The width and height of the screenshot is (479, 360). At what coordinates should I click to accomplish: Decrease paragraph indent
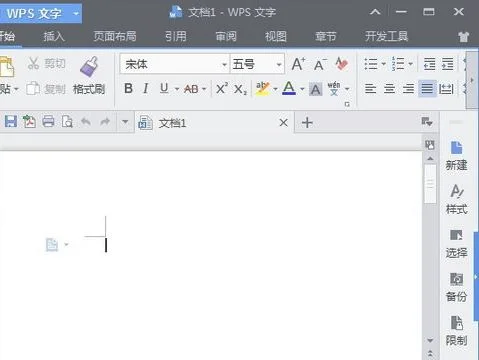coord(429,63)
